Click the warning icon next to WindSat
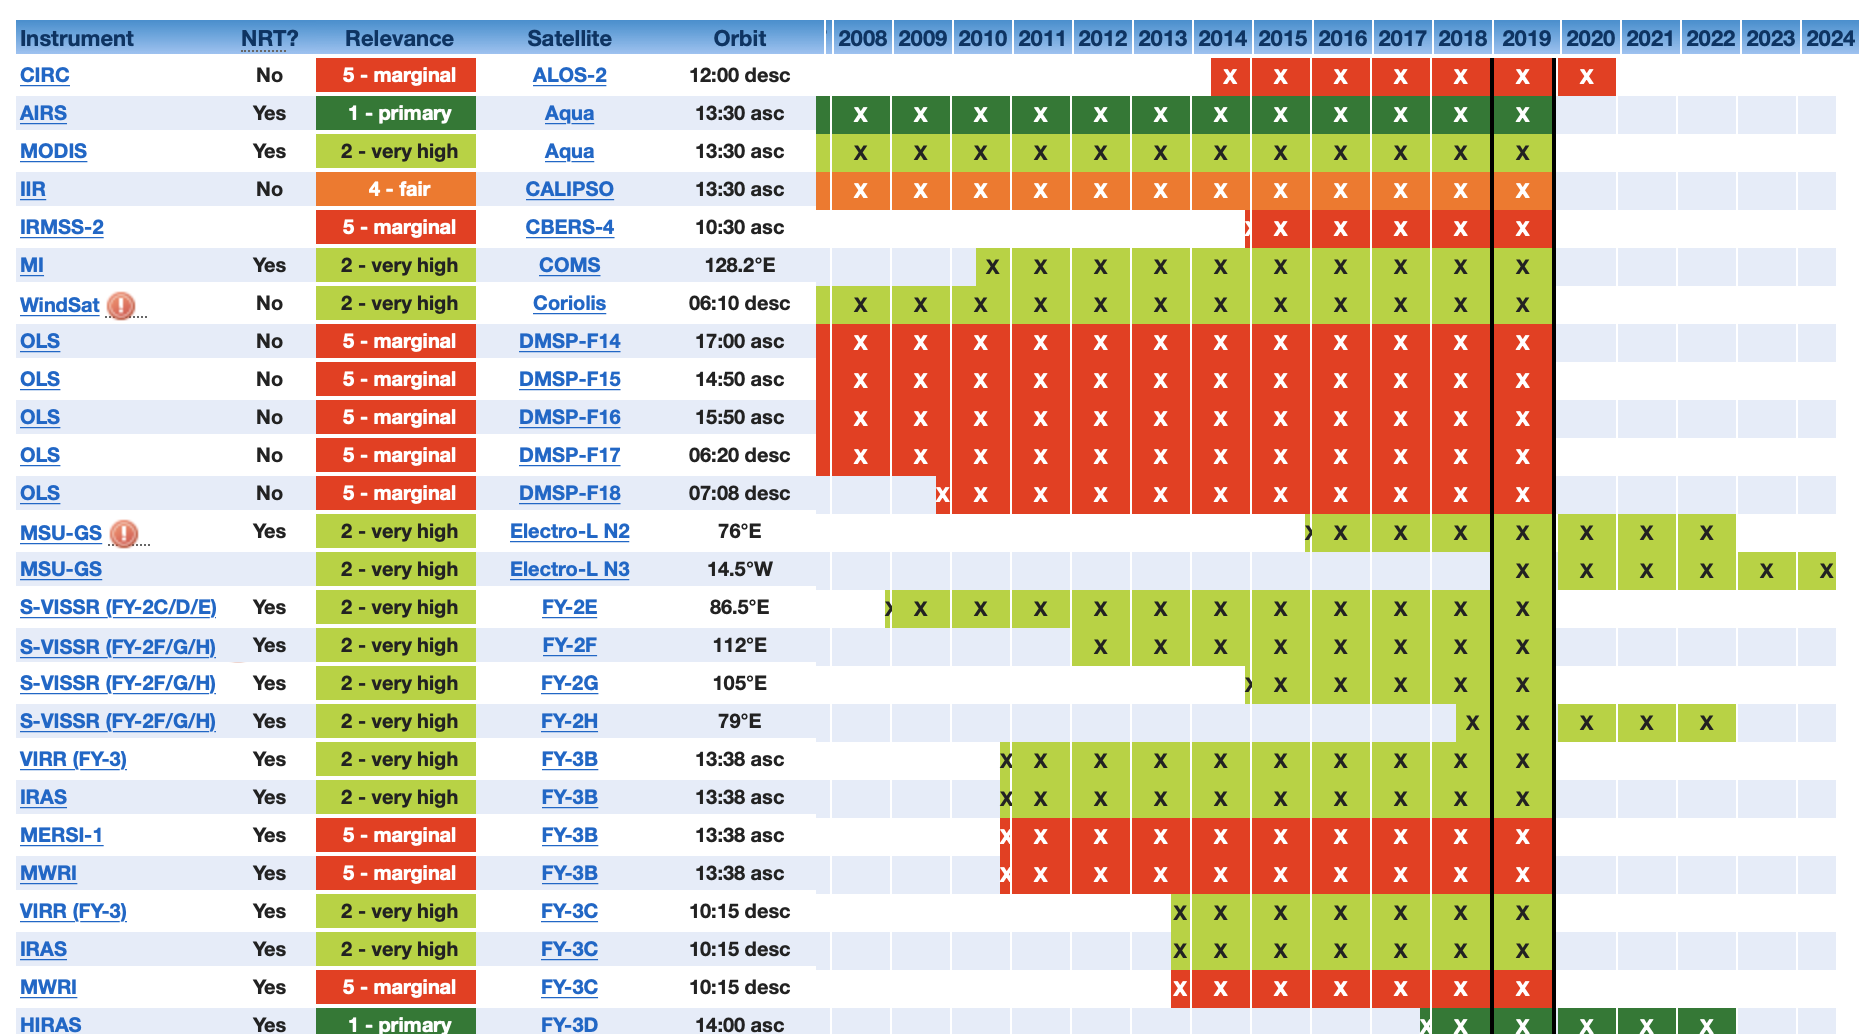Viewport: 1874px width, 1034px height. click(x=121, y=305)
